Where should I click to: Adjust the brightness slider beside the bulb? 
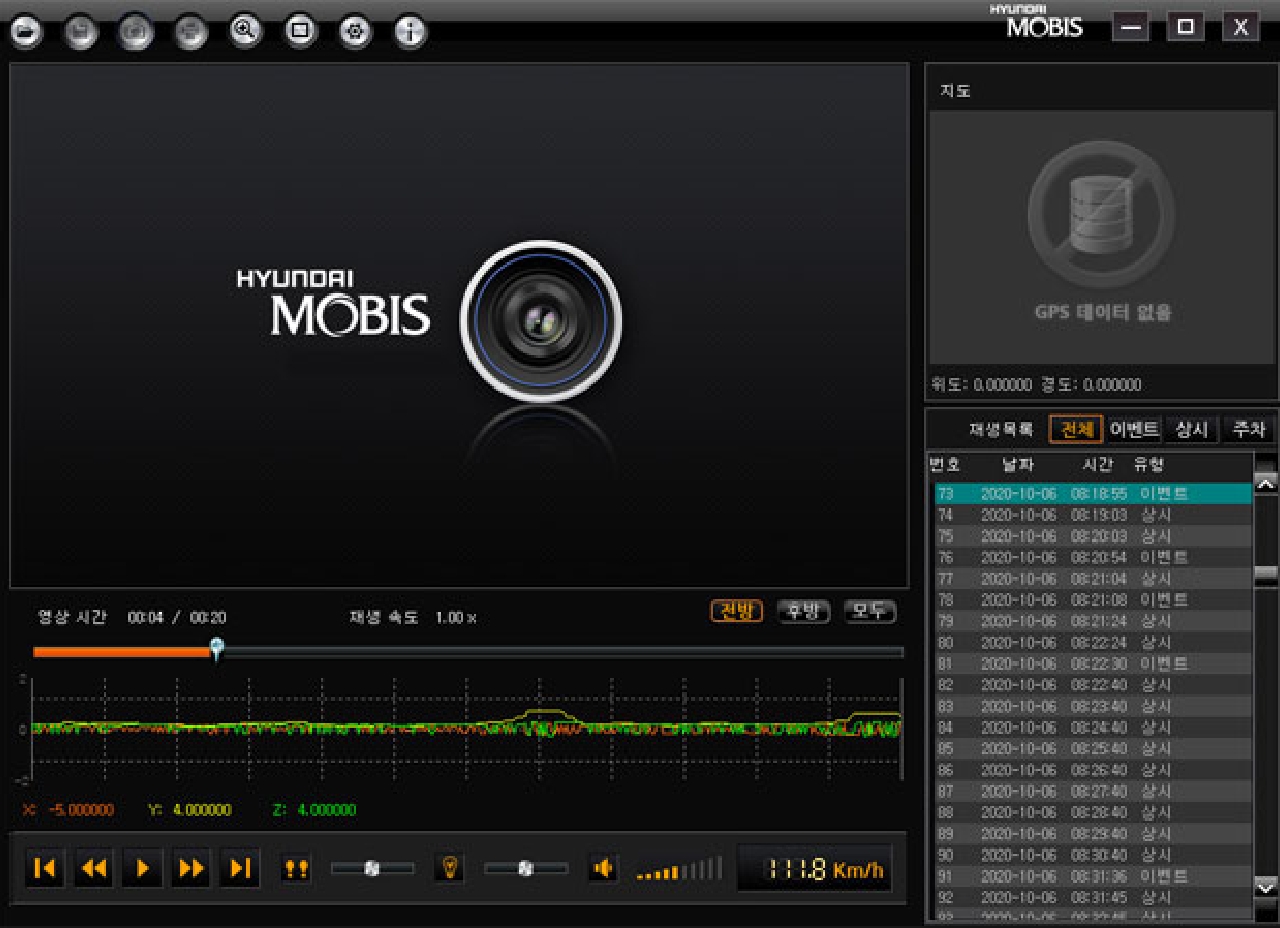[x=526, y=868]
